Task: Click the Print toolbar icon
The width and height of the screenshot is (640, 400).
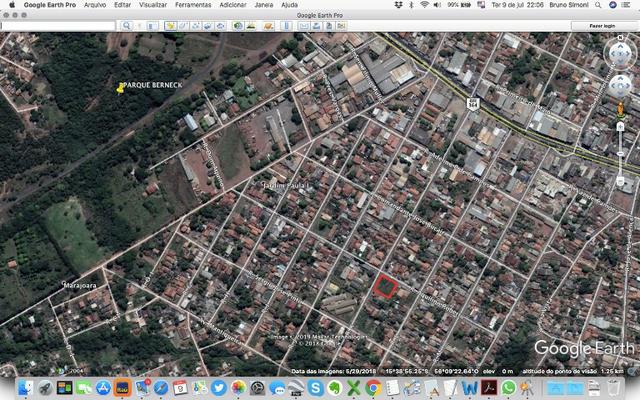Action: (316, 26)
